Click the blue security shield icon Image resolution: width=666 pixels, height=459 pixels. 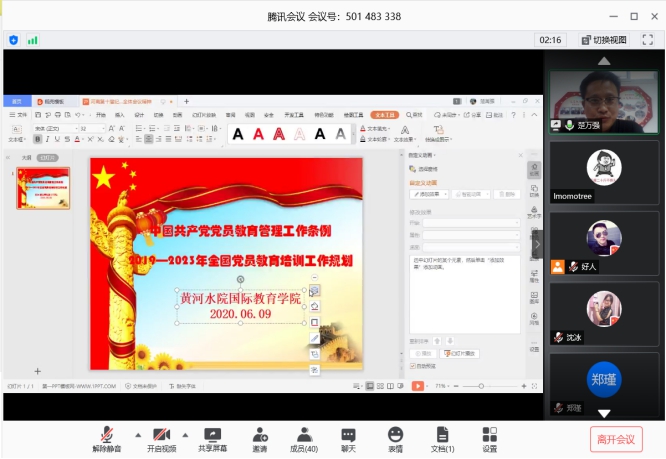click(x=14, y=40)
